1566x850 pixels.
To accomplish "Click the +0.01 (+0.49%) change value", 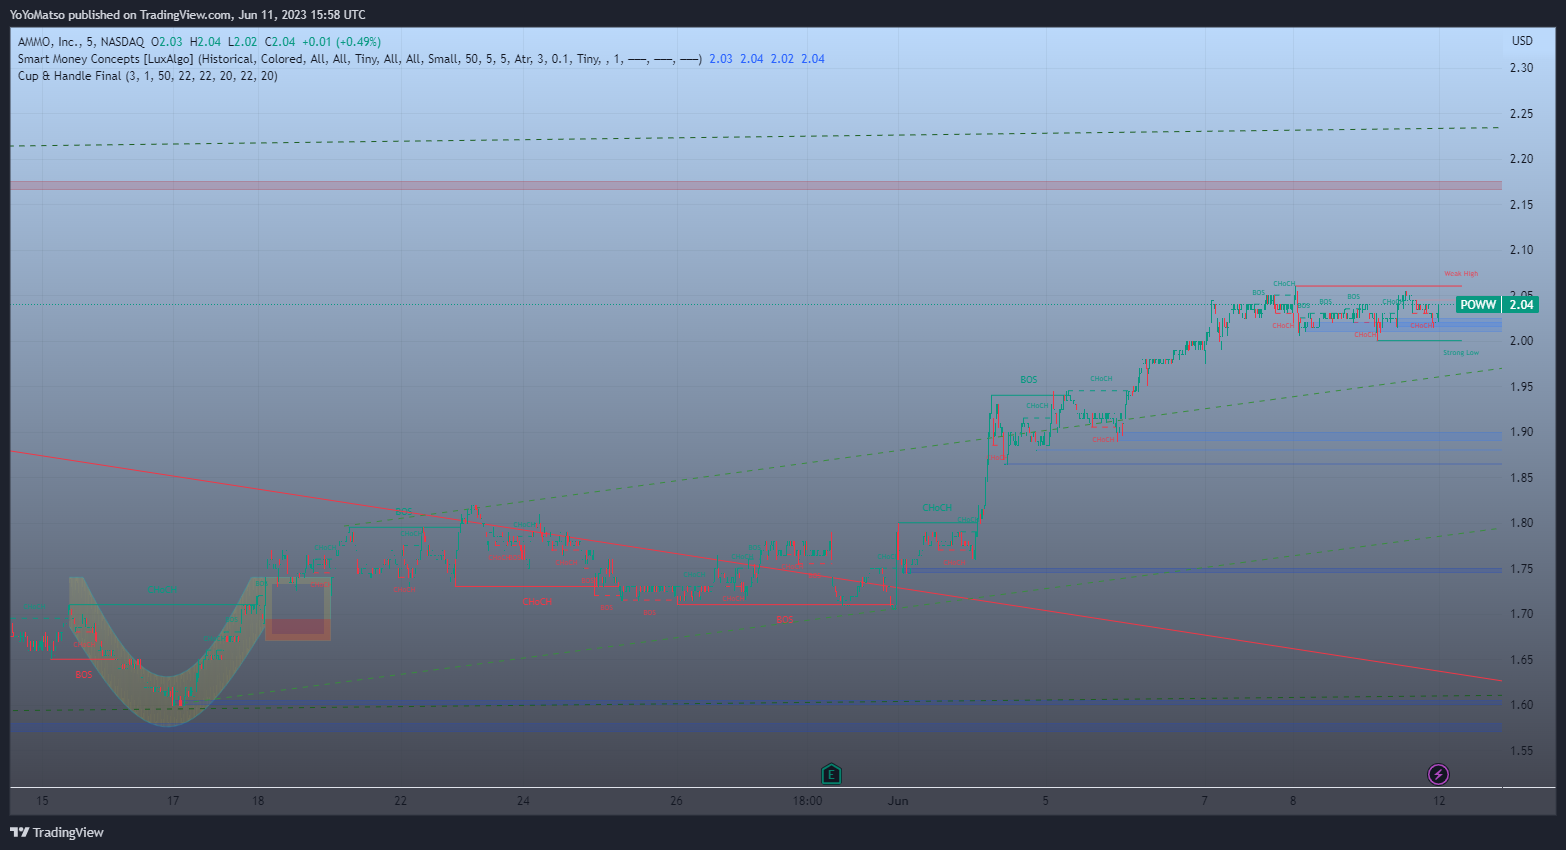I will (x=341, y=42).
